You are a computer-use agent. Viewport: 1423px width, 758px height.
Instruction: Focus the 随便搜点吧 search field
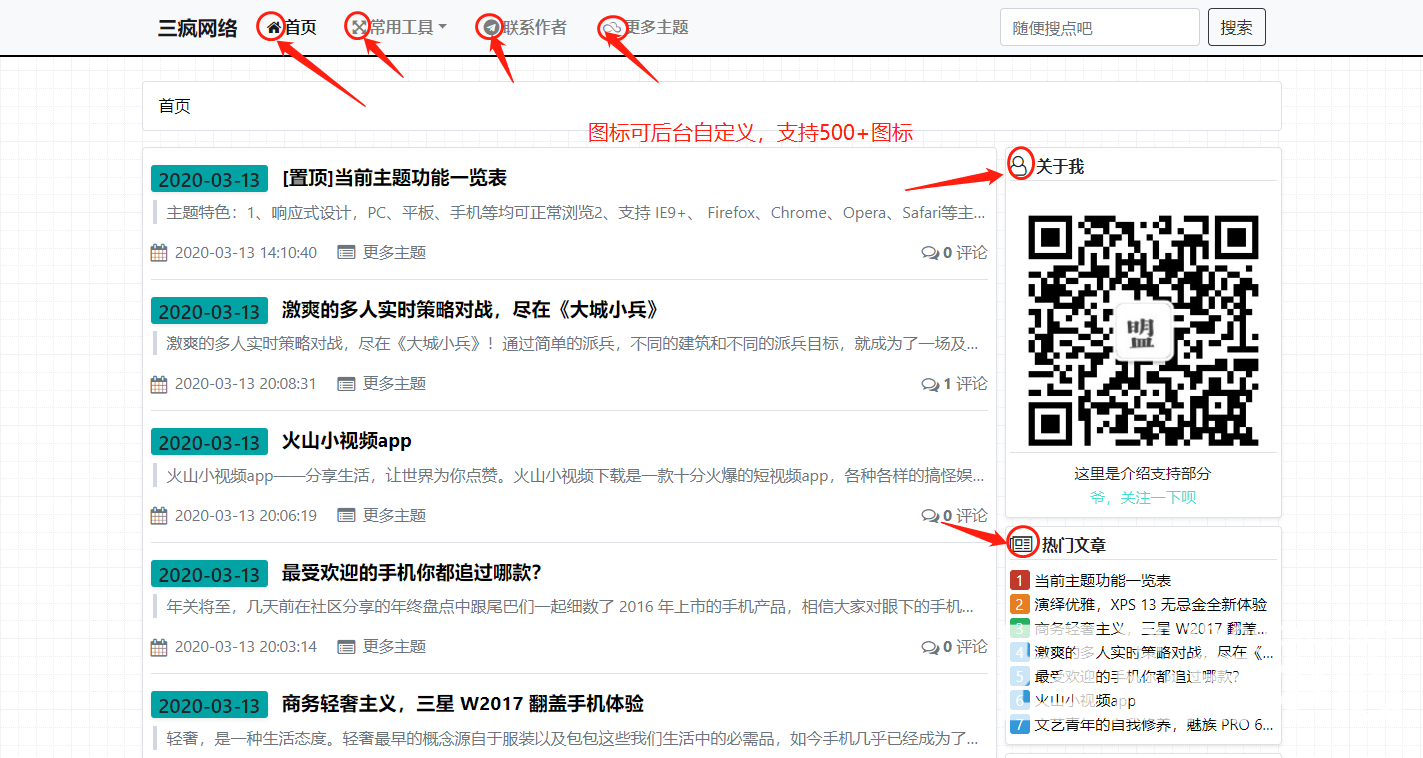1099,28
